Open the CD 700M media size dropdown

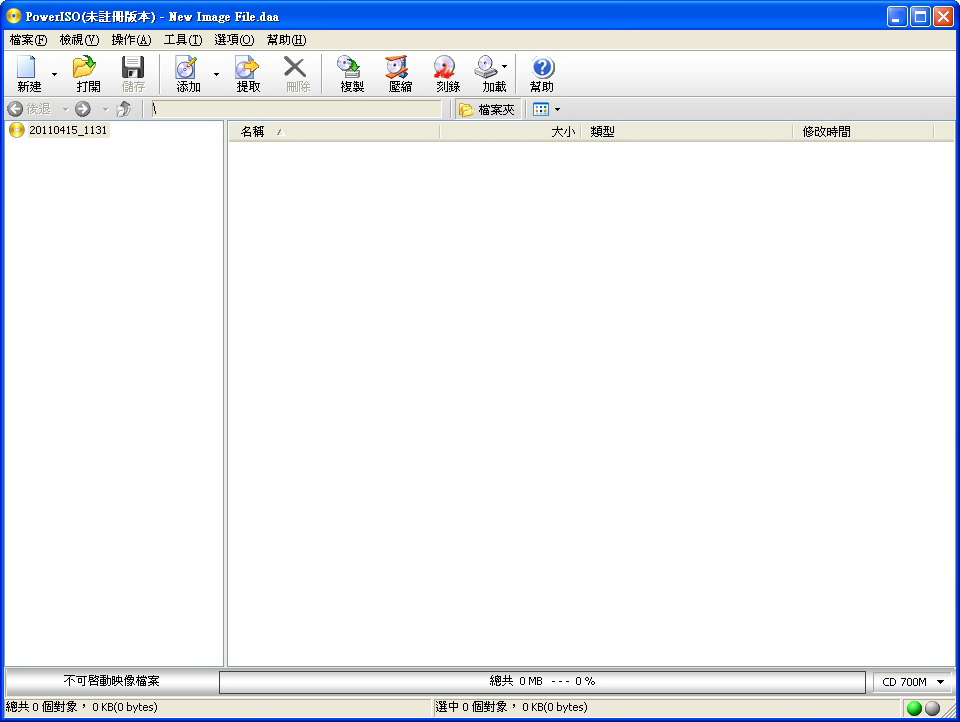913,682
